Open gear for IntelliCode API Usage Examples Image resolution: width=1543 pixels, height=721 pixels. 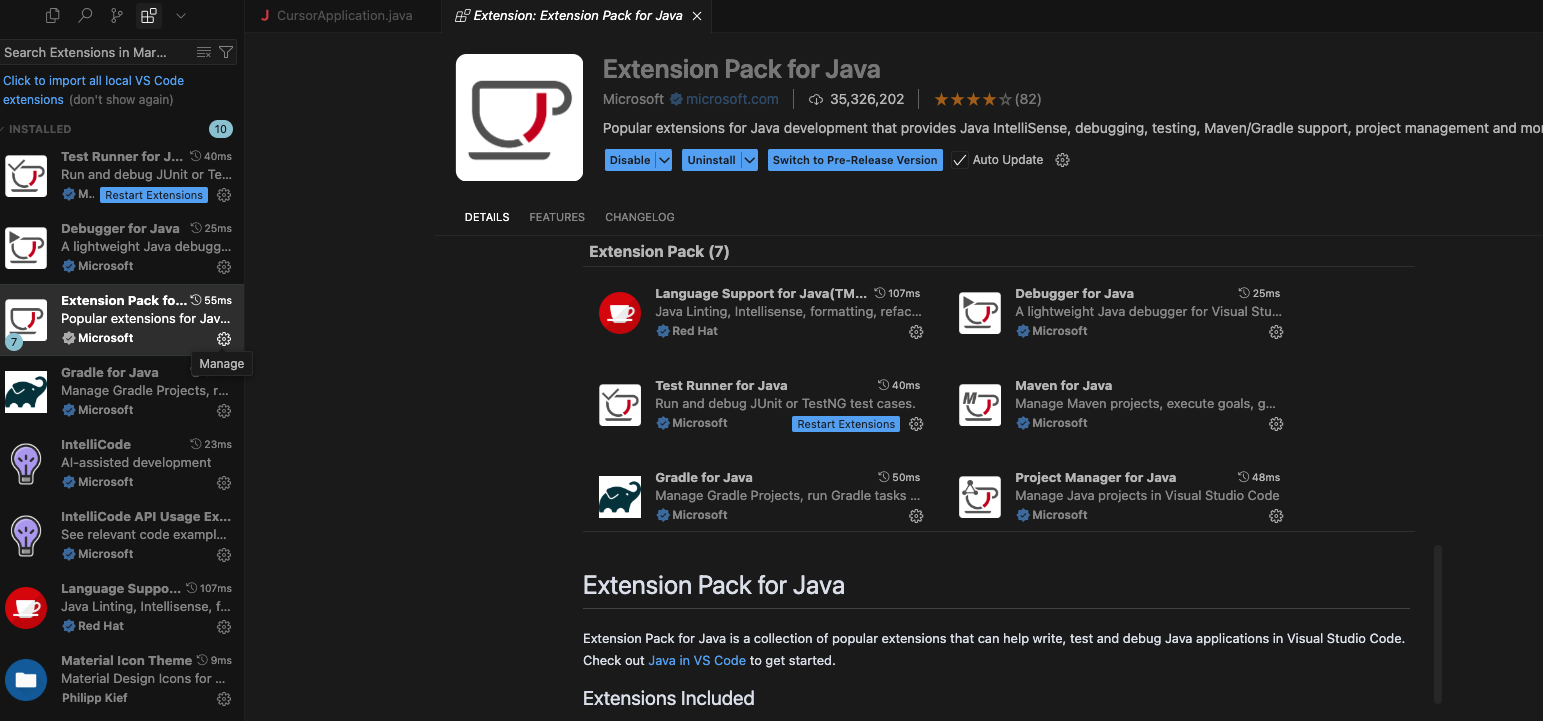(224, 555)
